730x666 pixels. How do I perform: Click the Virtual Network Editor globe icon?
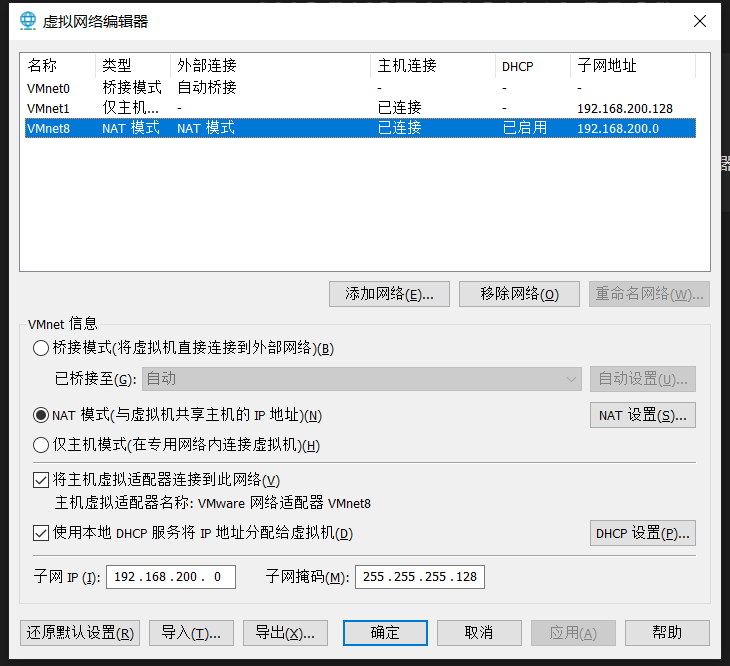(x=28, y=21)
